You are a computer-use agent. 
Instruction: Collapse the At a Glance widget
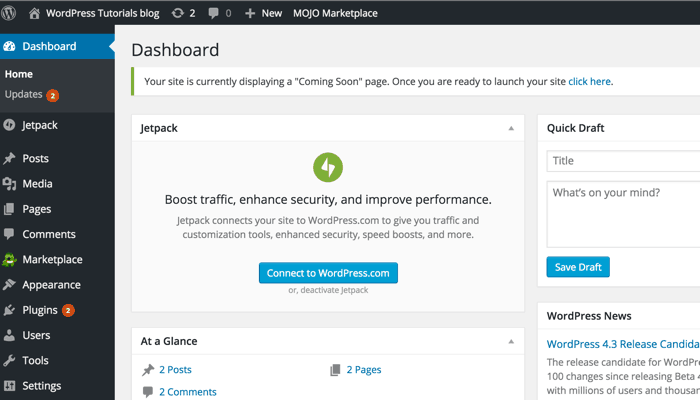511,342
